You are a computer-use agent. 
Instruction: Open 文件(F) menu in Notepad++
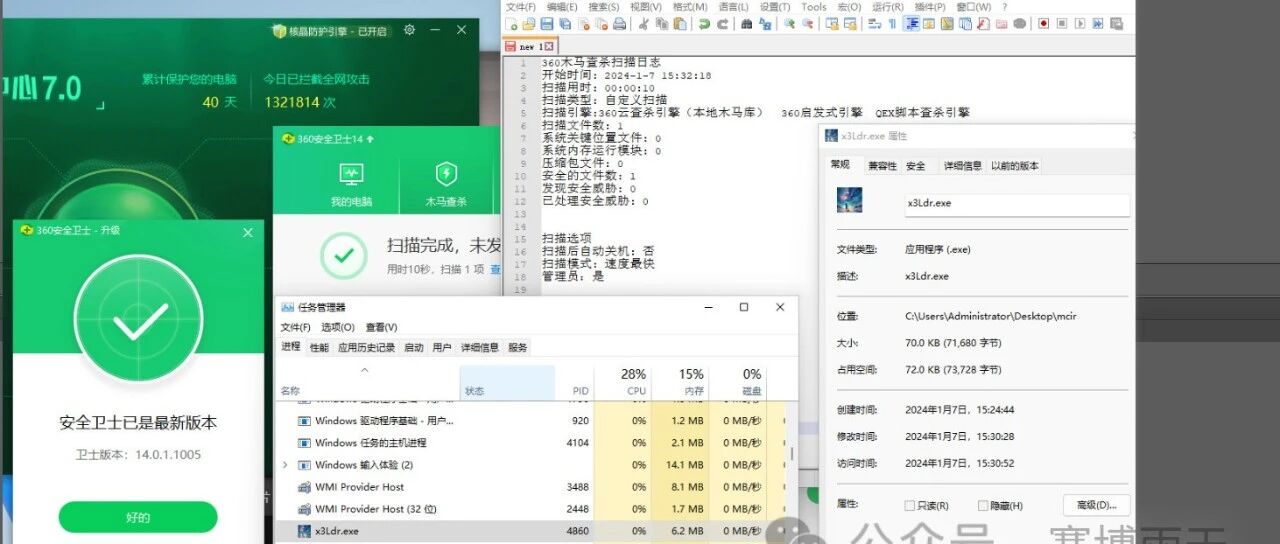coord(520,6)
